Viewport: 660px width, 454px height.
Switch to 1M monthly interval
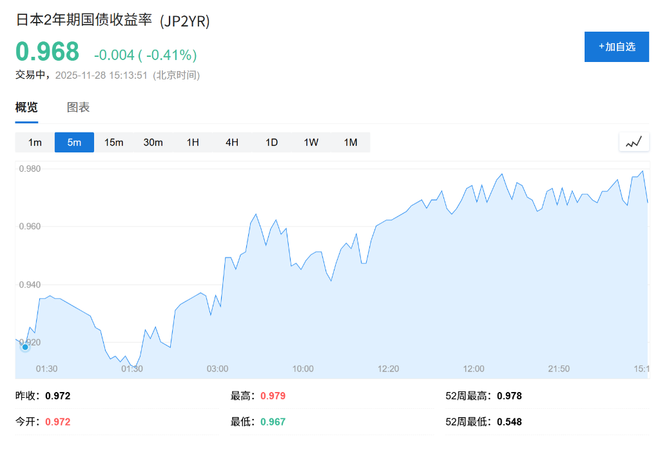[x=350, y=142]
